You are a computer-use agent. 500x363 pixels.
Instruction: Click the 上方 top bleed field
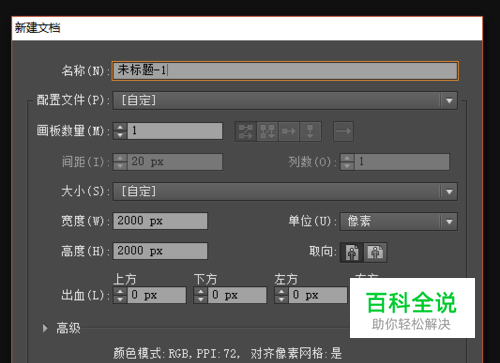[x=157, y=295]
